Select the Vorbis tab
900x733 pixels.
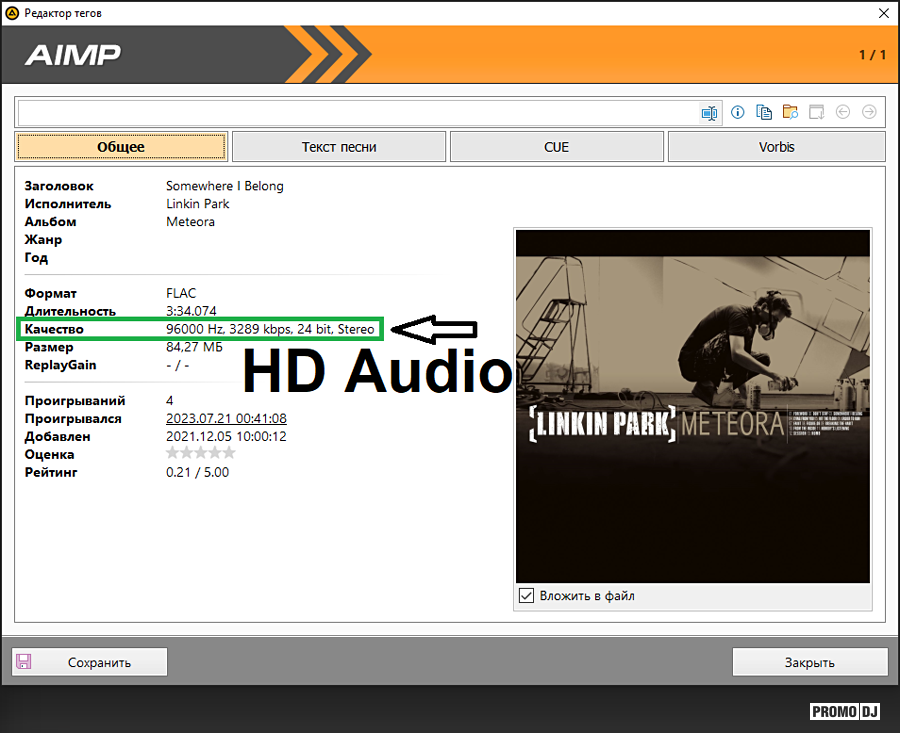776,147
